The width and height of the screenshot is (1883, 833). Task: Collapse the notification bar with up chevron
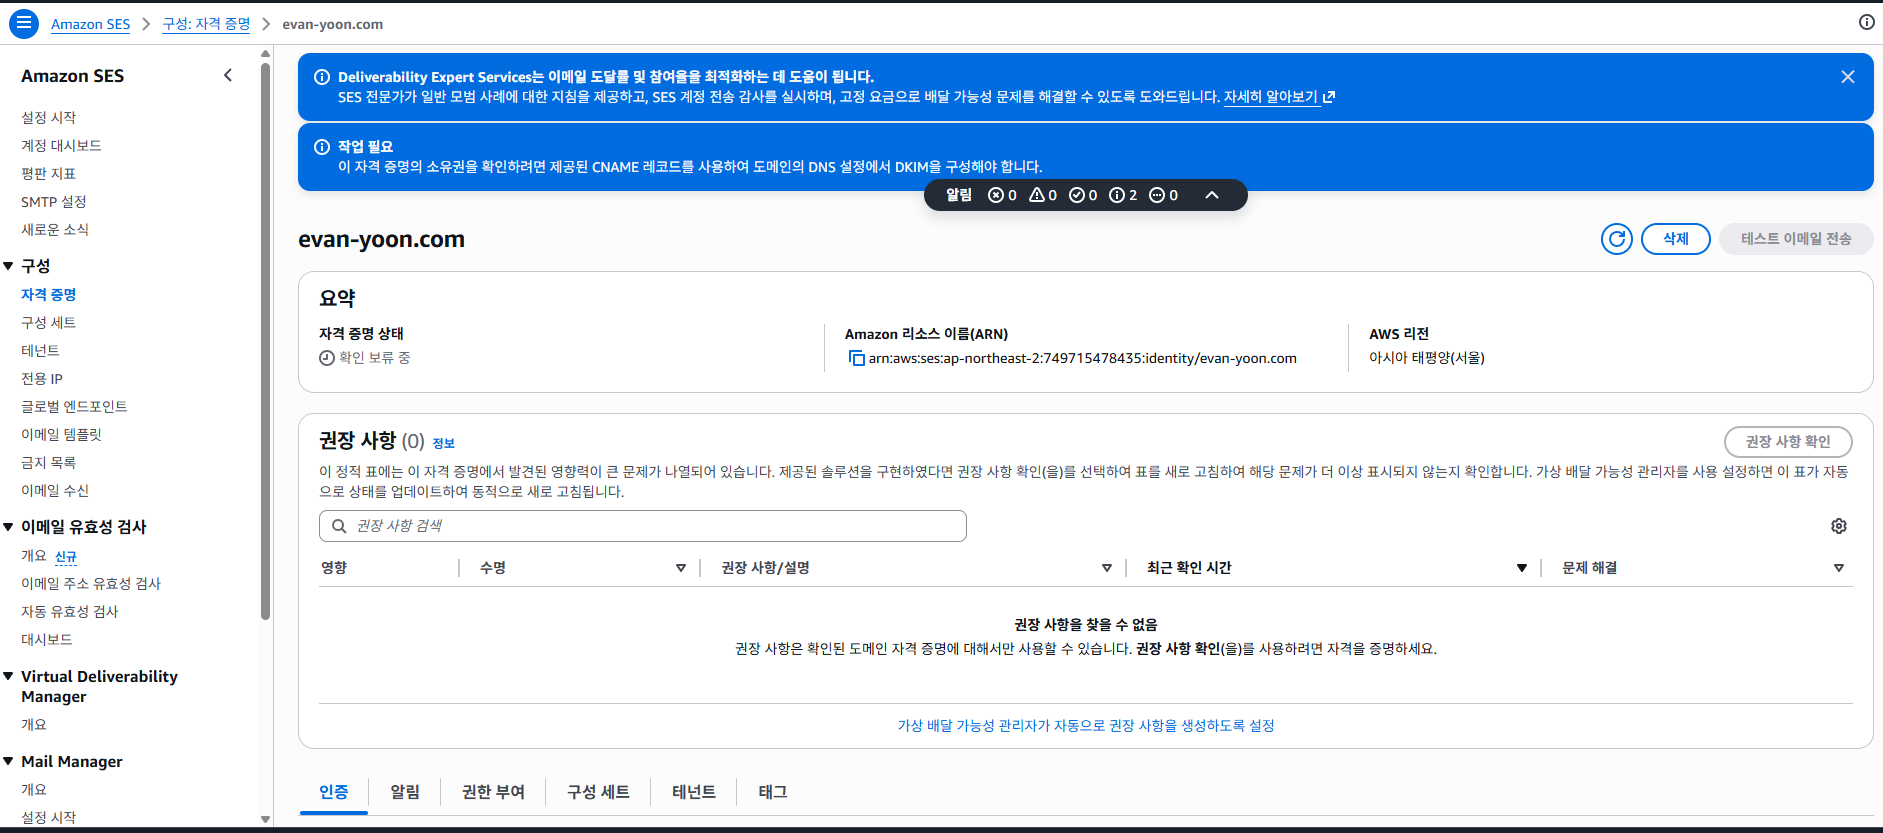pyautogui.click(x=1211, y=195)
